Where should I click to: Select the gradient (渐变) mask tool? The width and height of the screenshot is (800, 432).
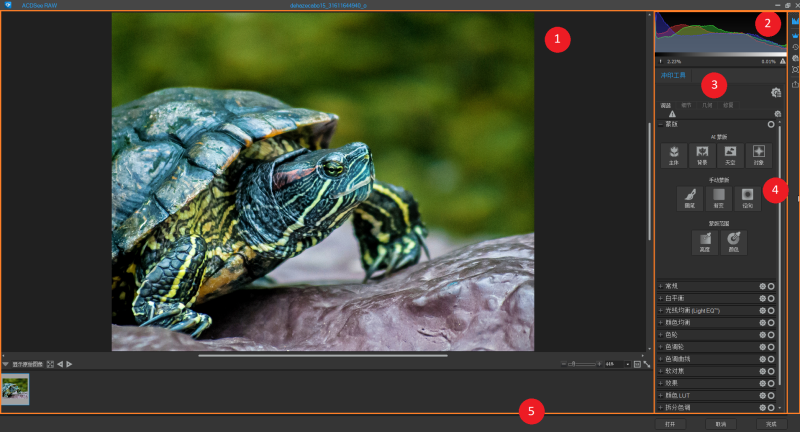tap(718, 197)
